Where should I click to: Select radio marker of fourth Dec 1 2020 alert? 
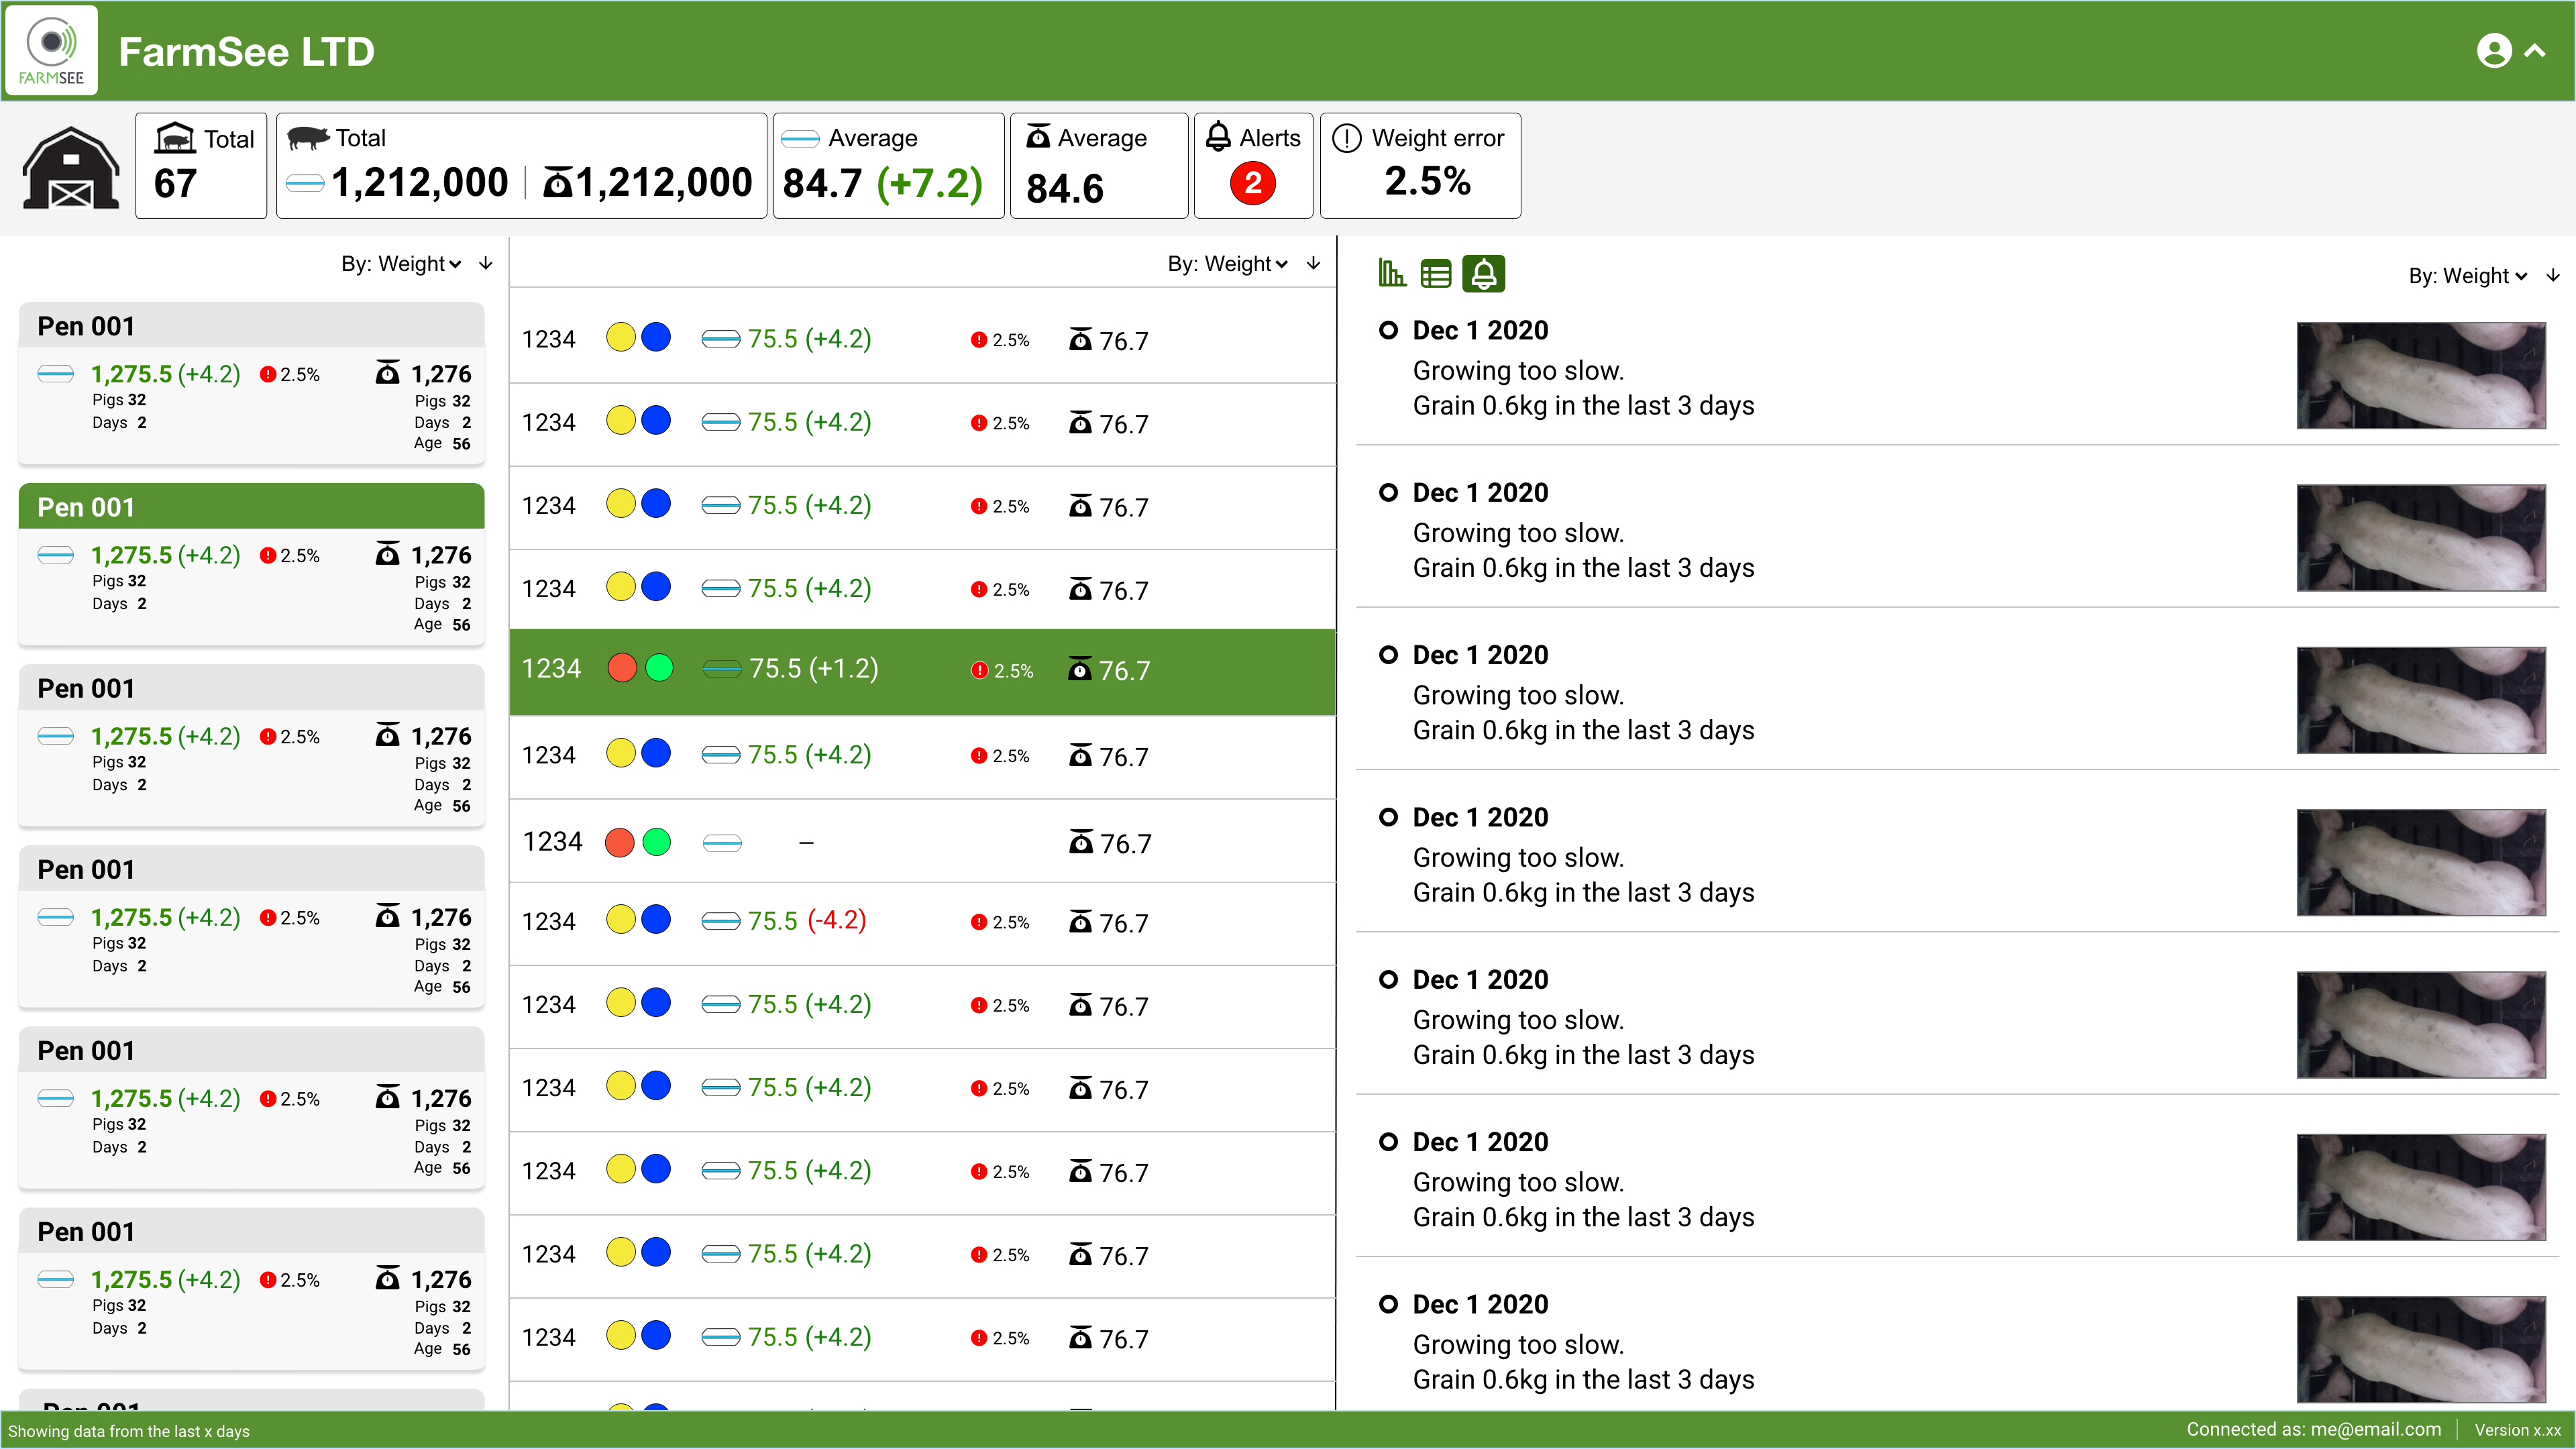(1388, 817)
